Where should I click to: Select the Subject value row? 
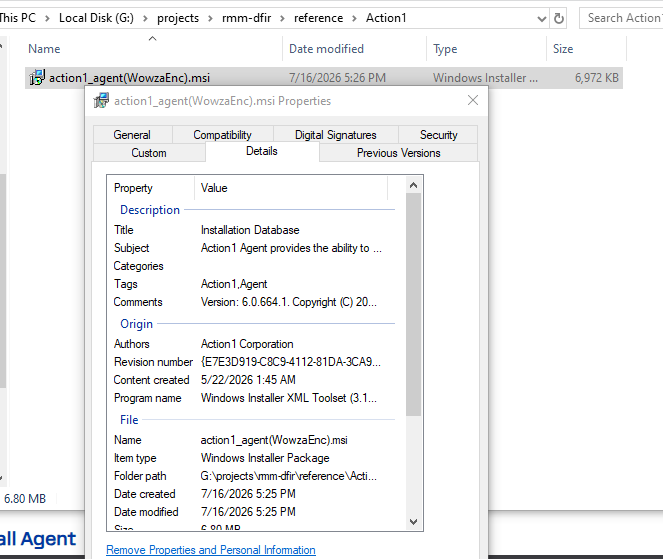[x=291, y=248]
